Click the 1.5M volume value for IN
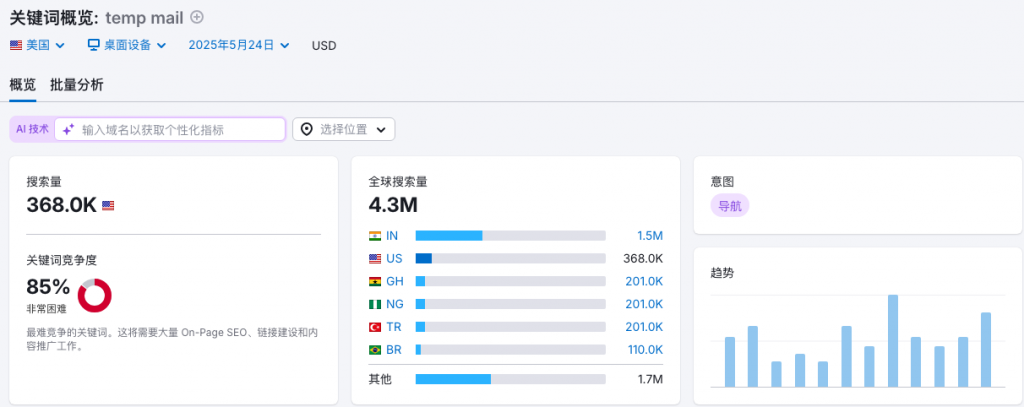Viewport: 1024px width, 407px height. tap(650, 236)
